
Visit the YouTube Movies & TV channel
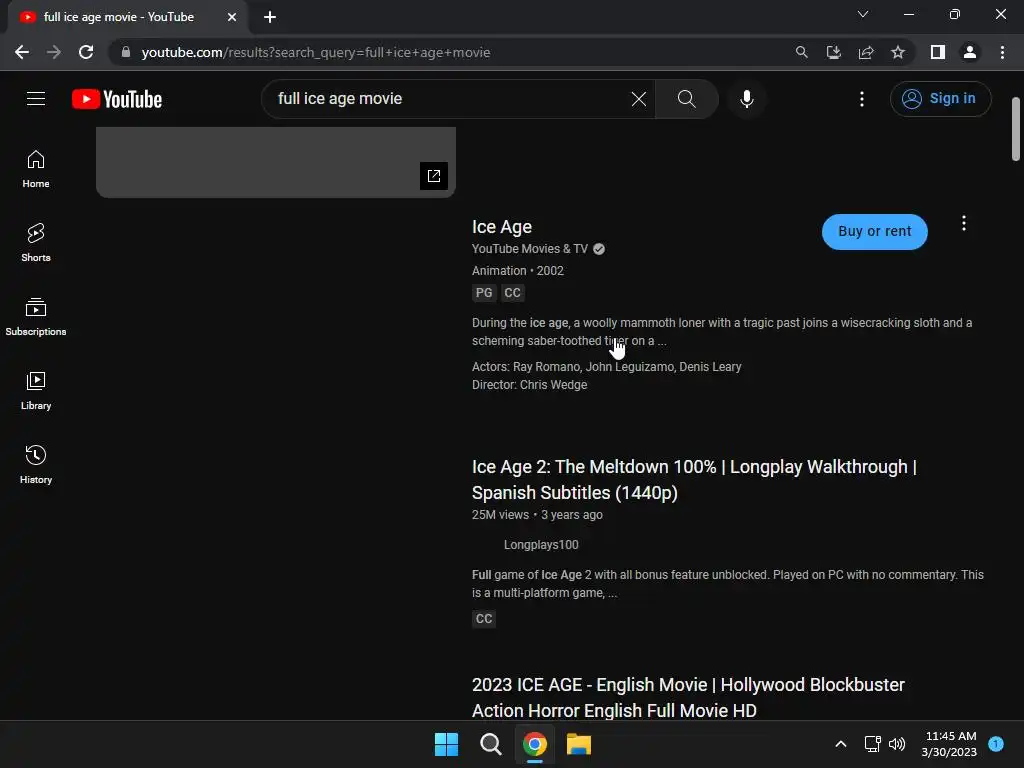coord(530,249)
